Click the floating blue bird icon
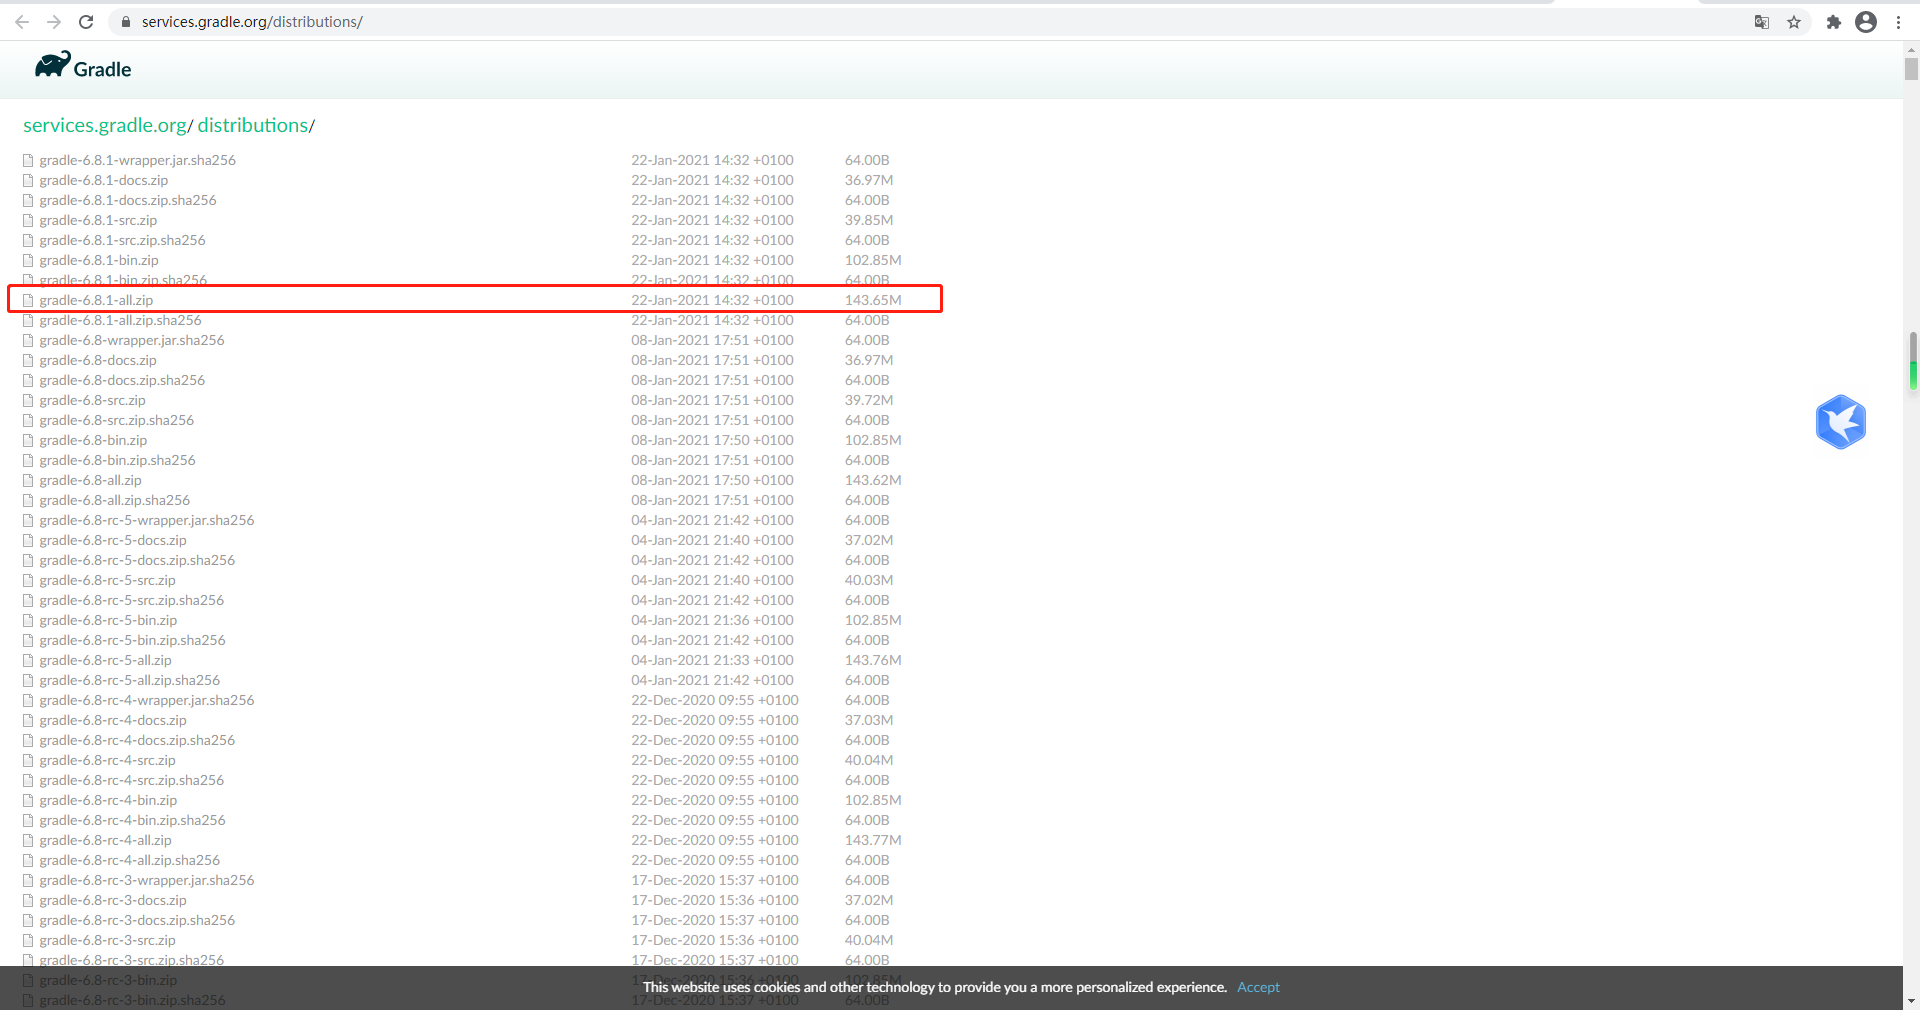 pos(1841,422)
